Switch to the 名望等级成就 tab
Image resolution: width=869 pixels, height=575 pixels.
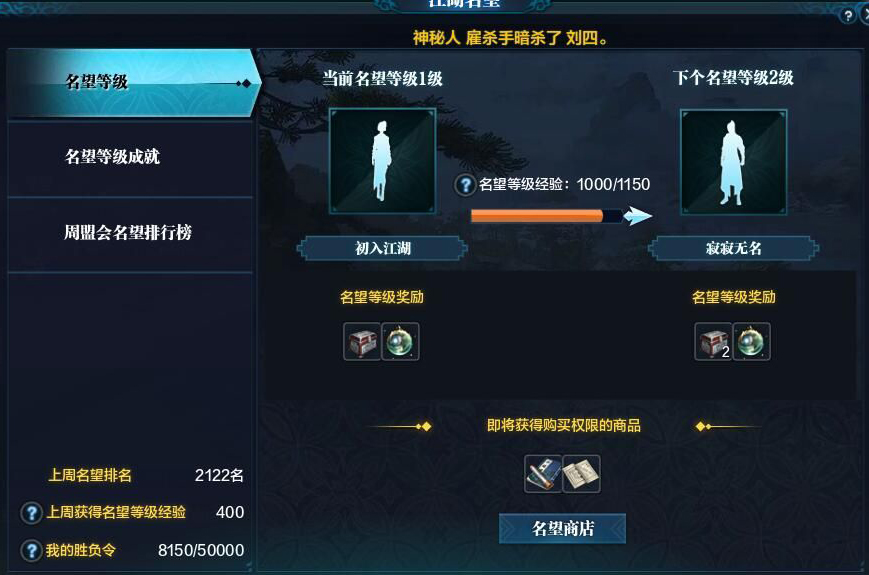click(130, 157)
